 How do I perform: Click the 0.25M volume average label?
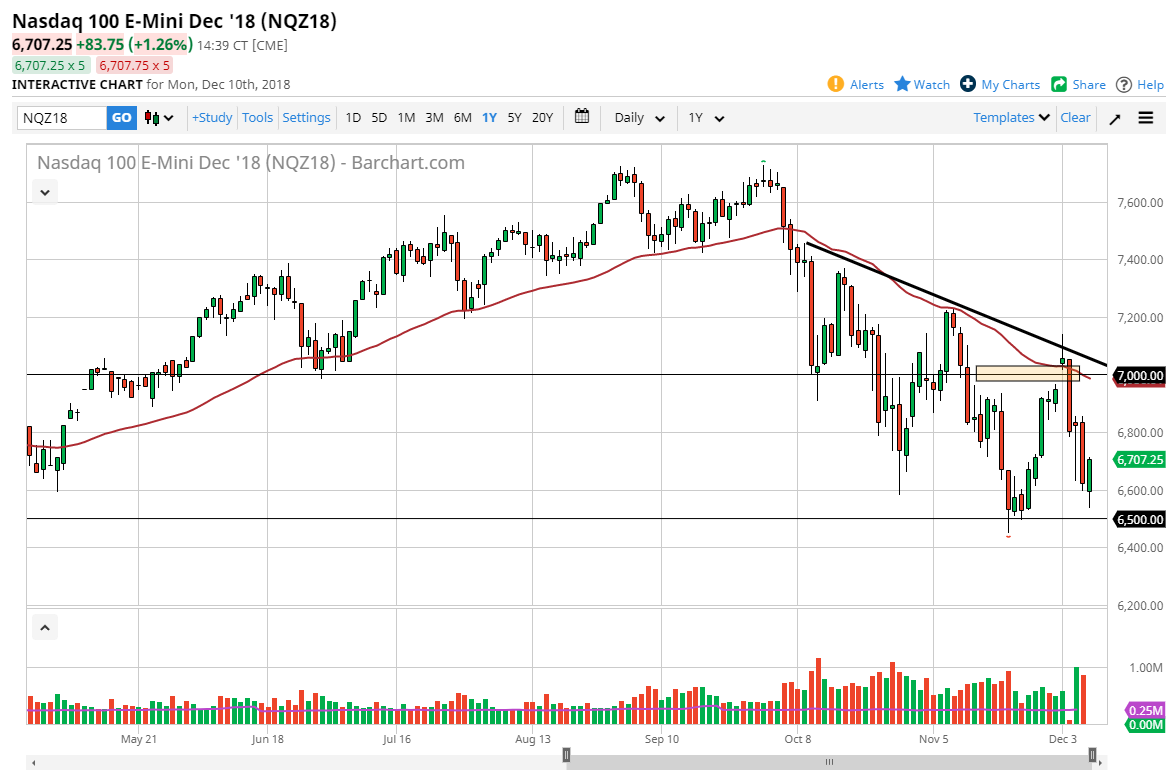tap(1145, 711)
